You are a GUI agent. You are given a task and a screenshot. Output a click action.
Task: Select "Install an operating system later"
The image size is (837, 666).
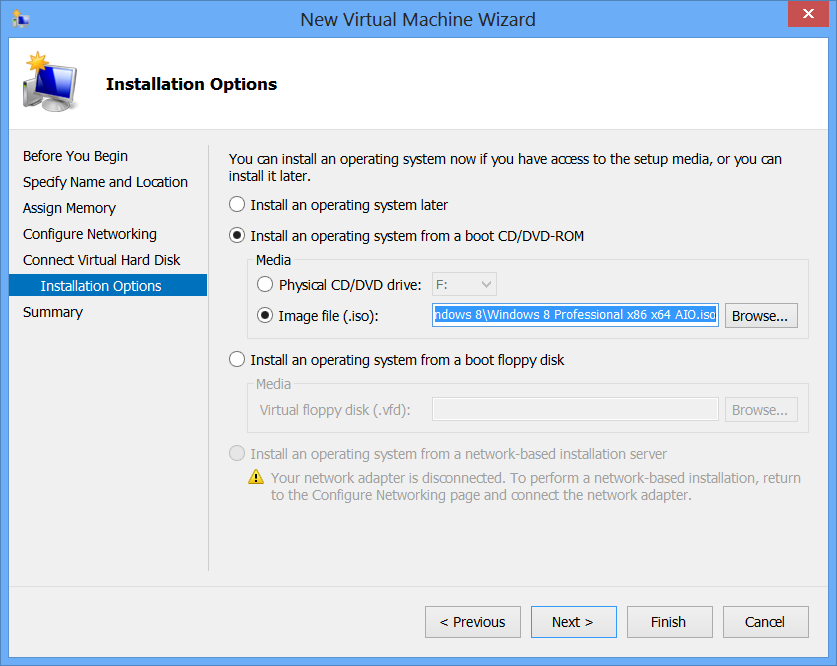pos(236,204)
